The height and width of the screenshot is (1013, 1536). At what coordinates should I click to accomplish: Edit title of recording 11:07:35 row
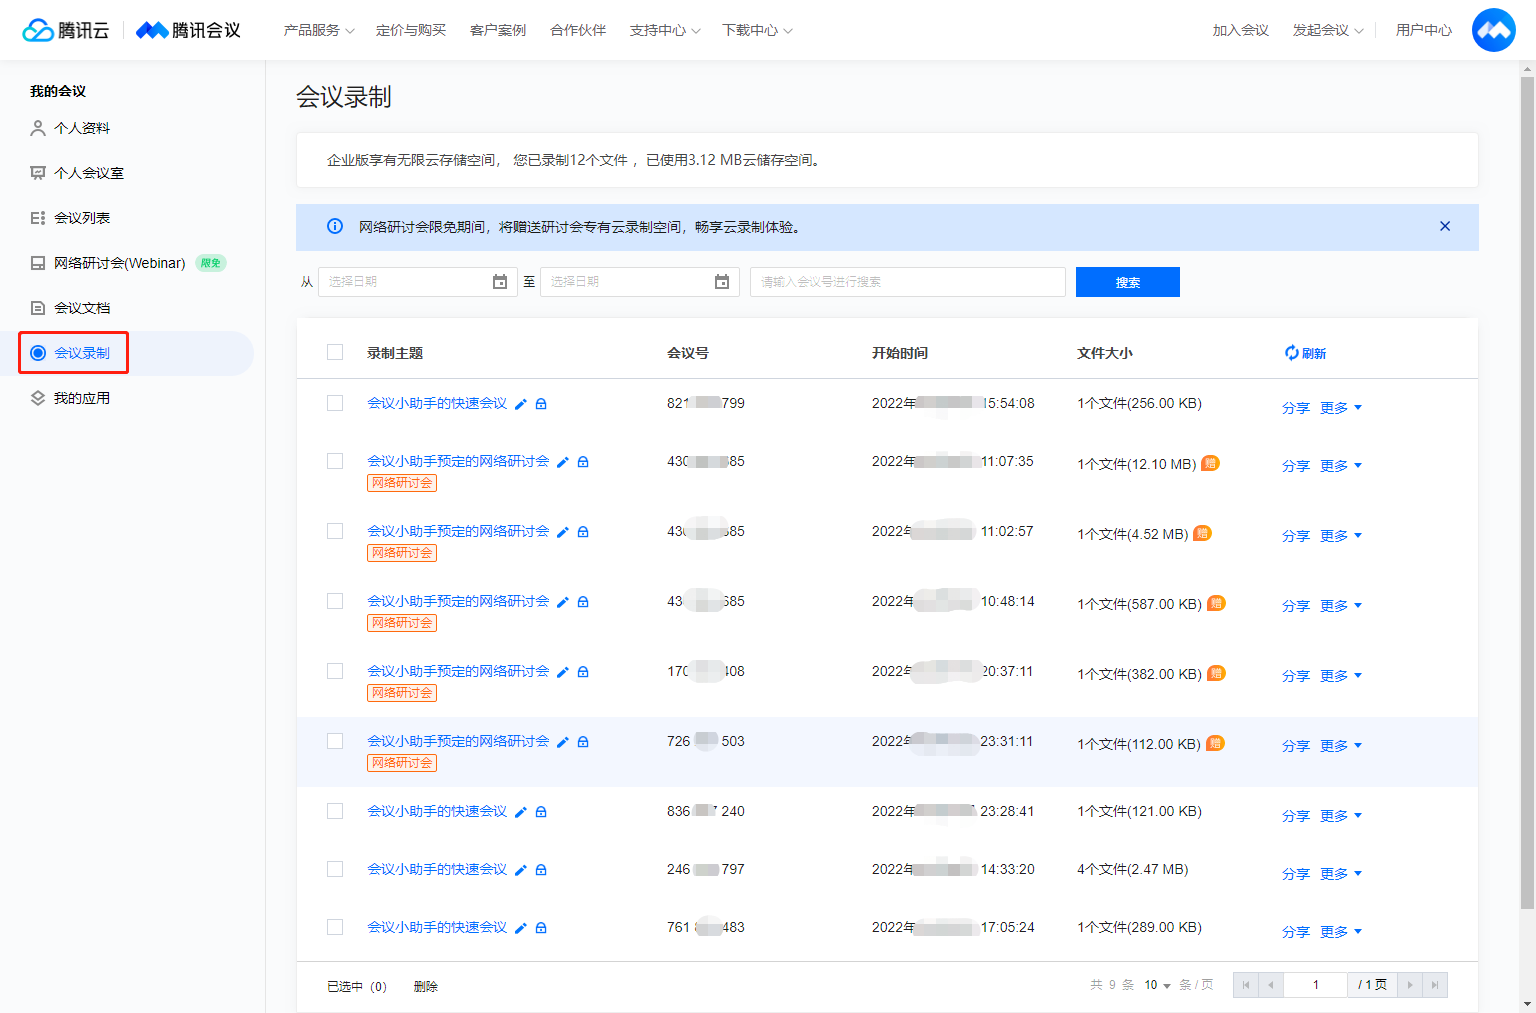point(563,462)
